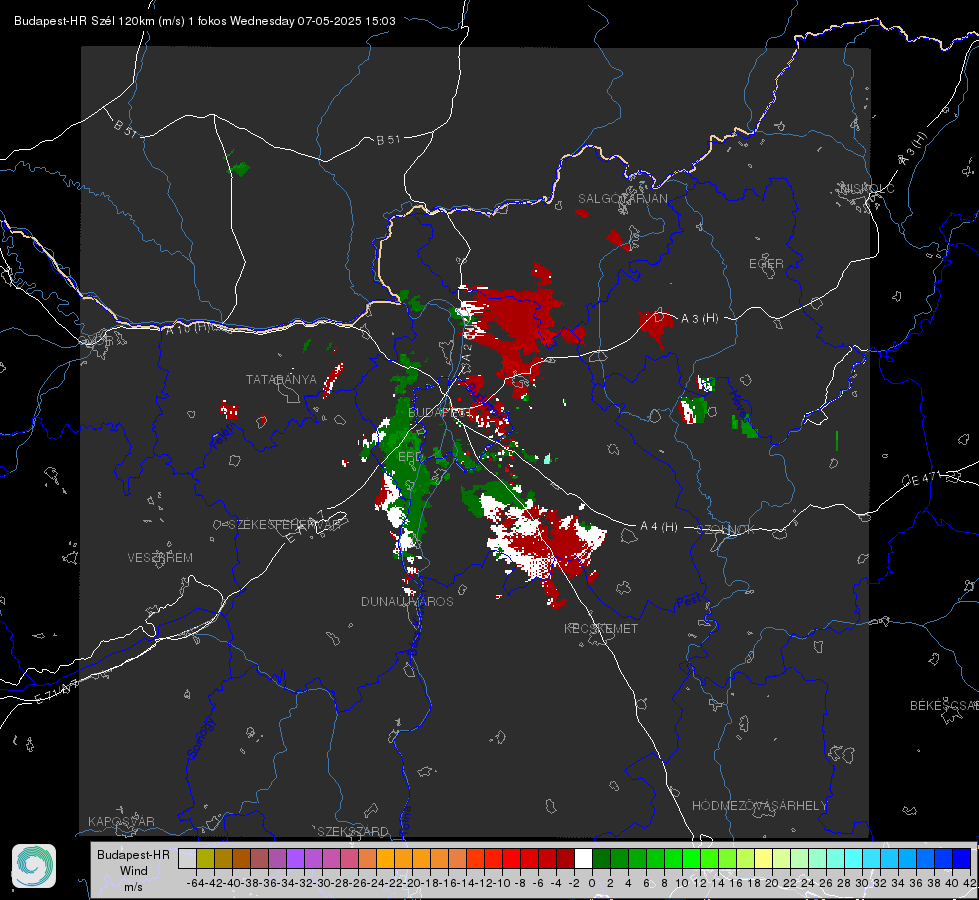
Task: Select the dark red swatch between -4 and -2
Action: click(x=565, y=859)
